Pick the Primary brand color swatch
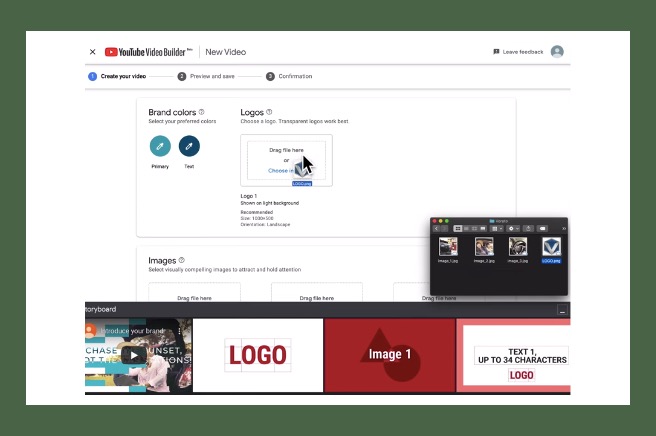Viewport: 656px width, 436px height. tap(160, 146)
